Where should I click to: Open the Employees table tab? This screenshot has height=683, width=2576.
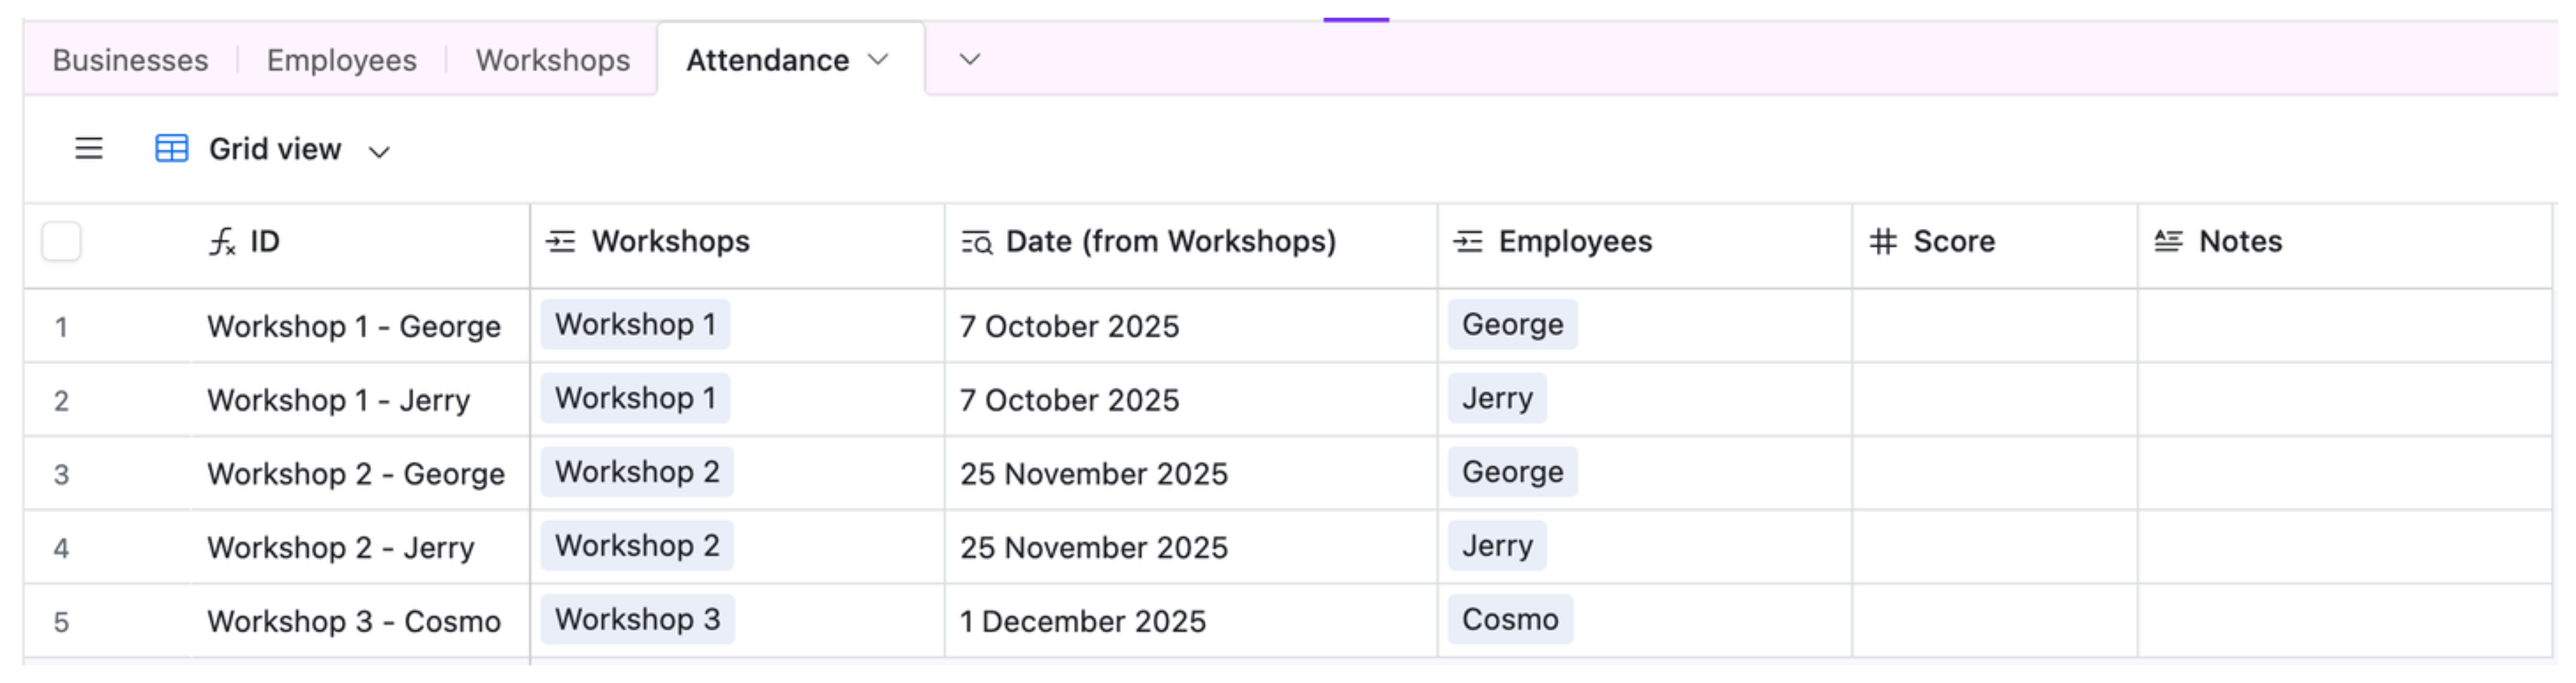(341, 60)
